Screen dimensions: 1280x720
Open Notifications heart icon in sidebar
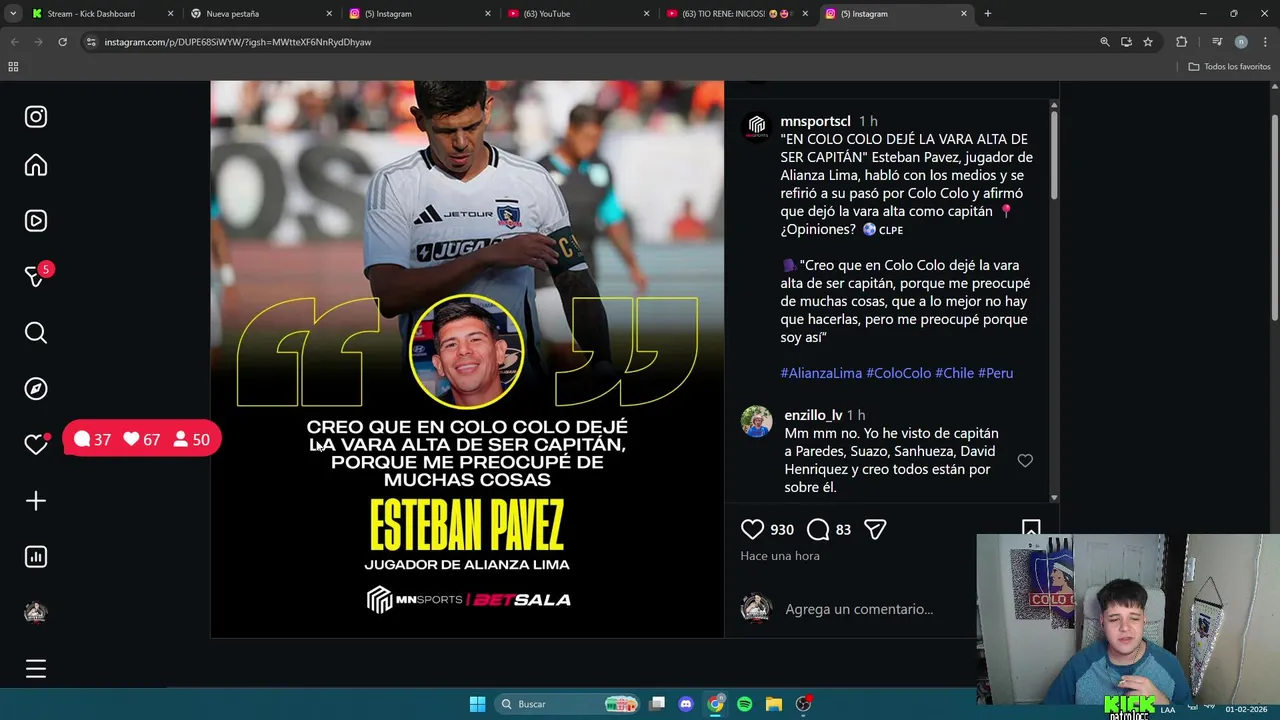[36, 445]
